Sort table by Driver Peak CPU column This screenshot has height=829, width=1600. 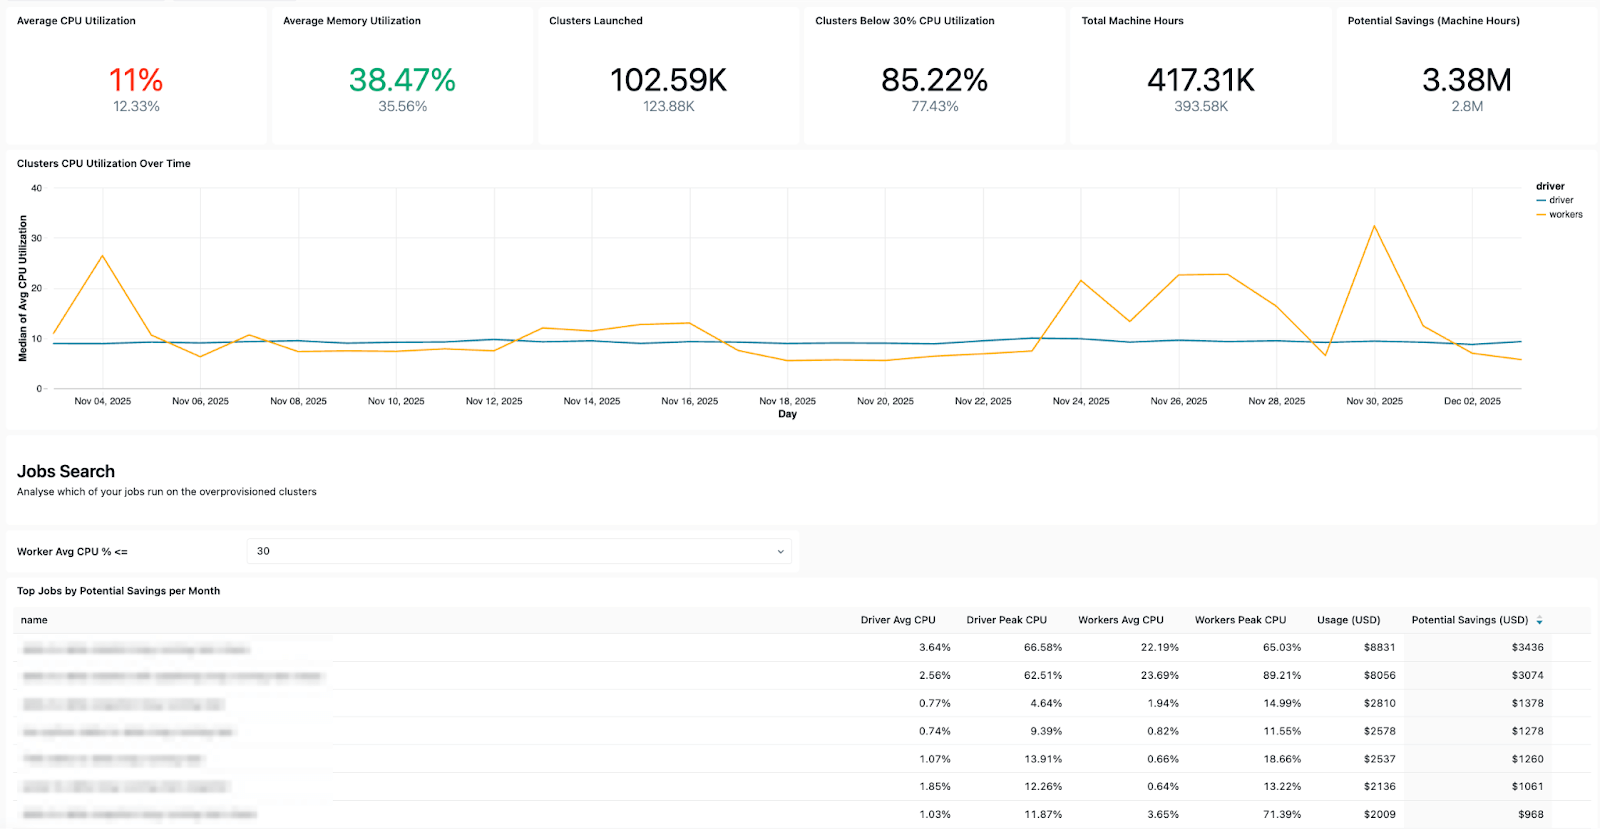(x=1006, y=621)
